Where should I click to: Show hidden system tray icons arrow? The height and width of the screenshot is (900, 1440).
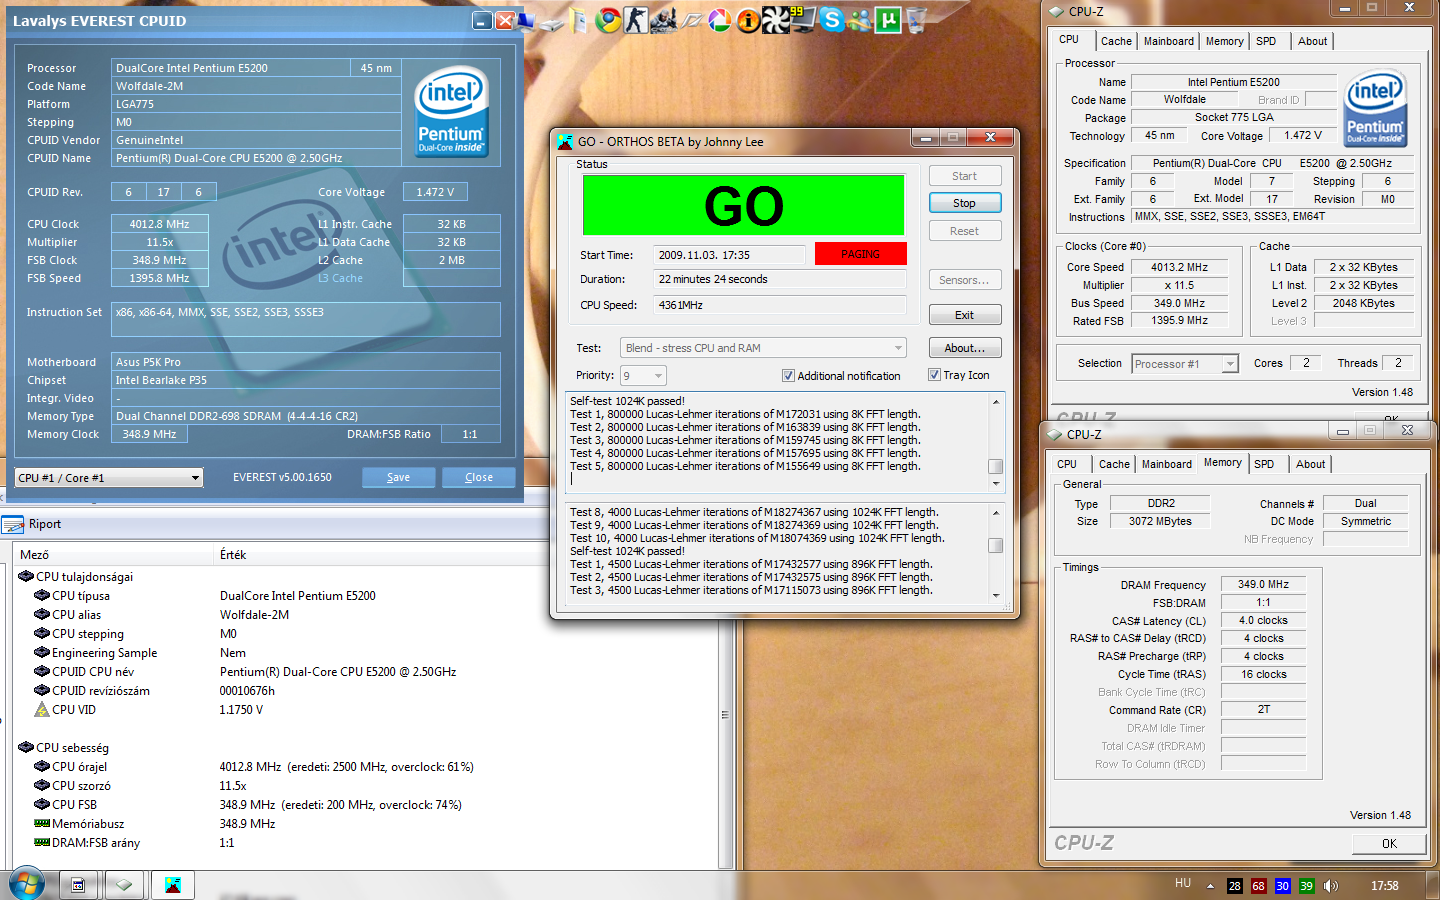1210,886
